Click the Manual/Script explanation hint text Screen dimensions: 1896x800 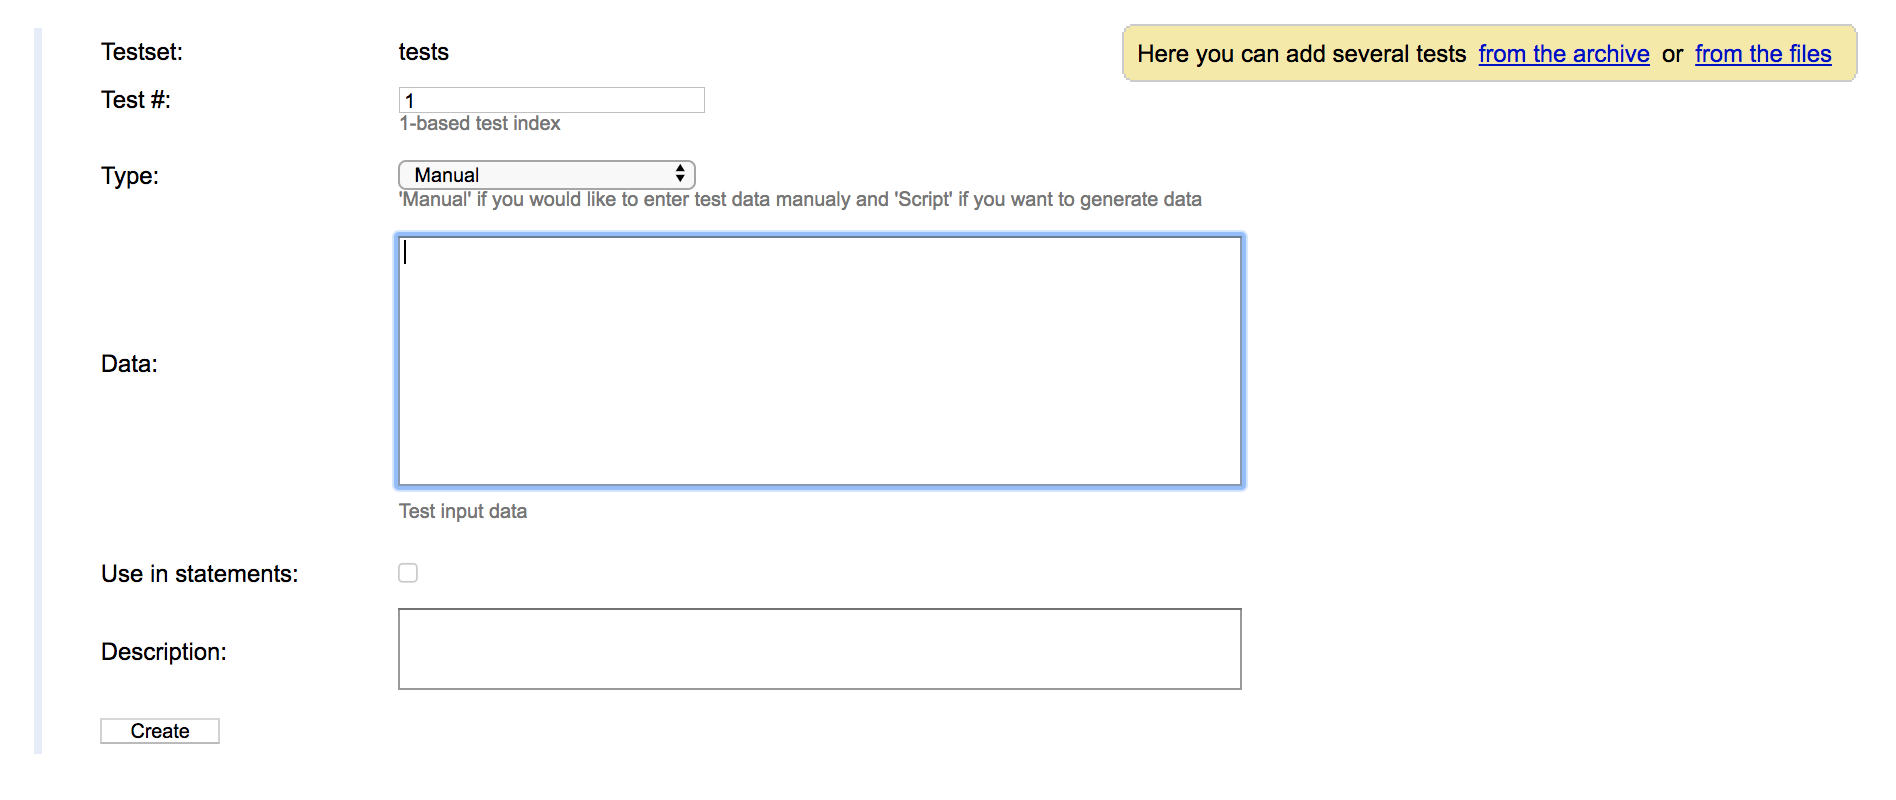(x=800, y=199)
